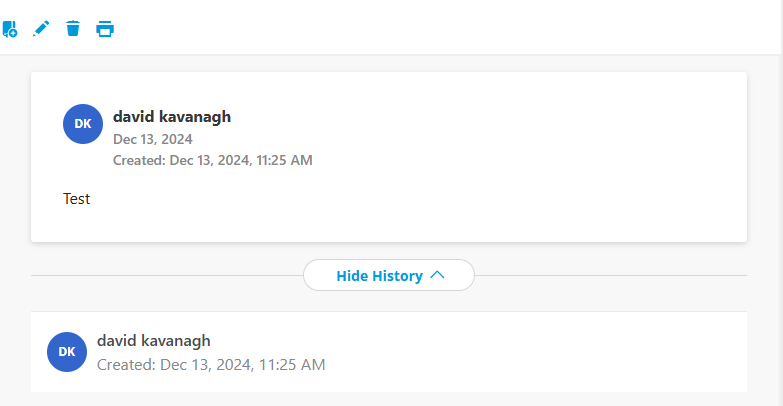Click the Dec 13, 2024 date line
This screenshot has width=783, height=406.
click(x=153, y=139)
